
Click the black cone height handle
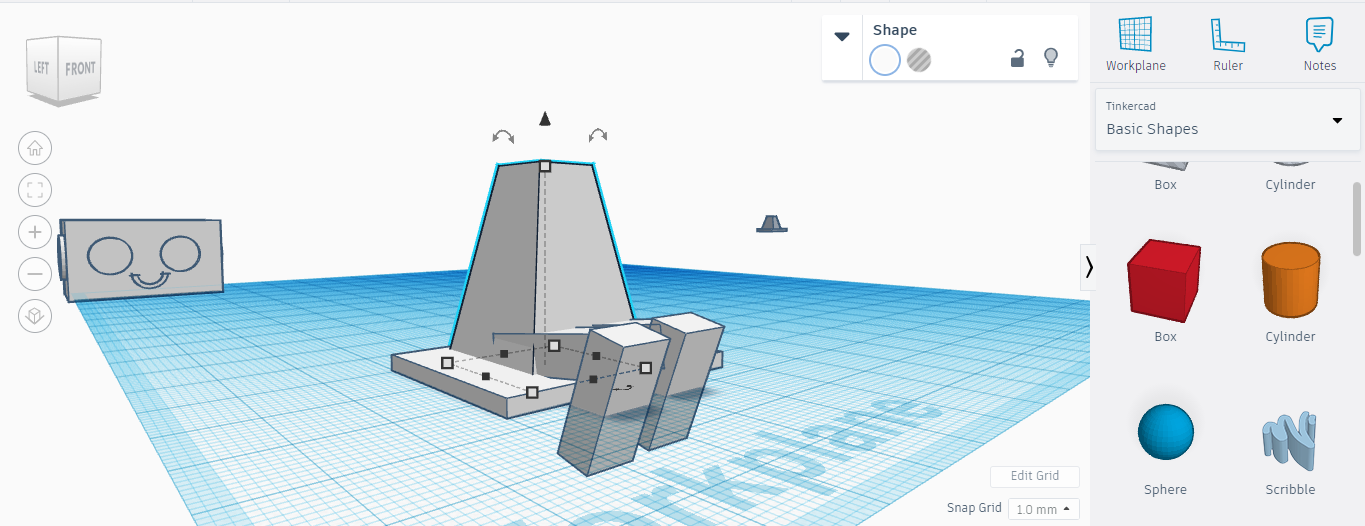(545, 119)
